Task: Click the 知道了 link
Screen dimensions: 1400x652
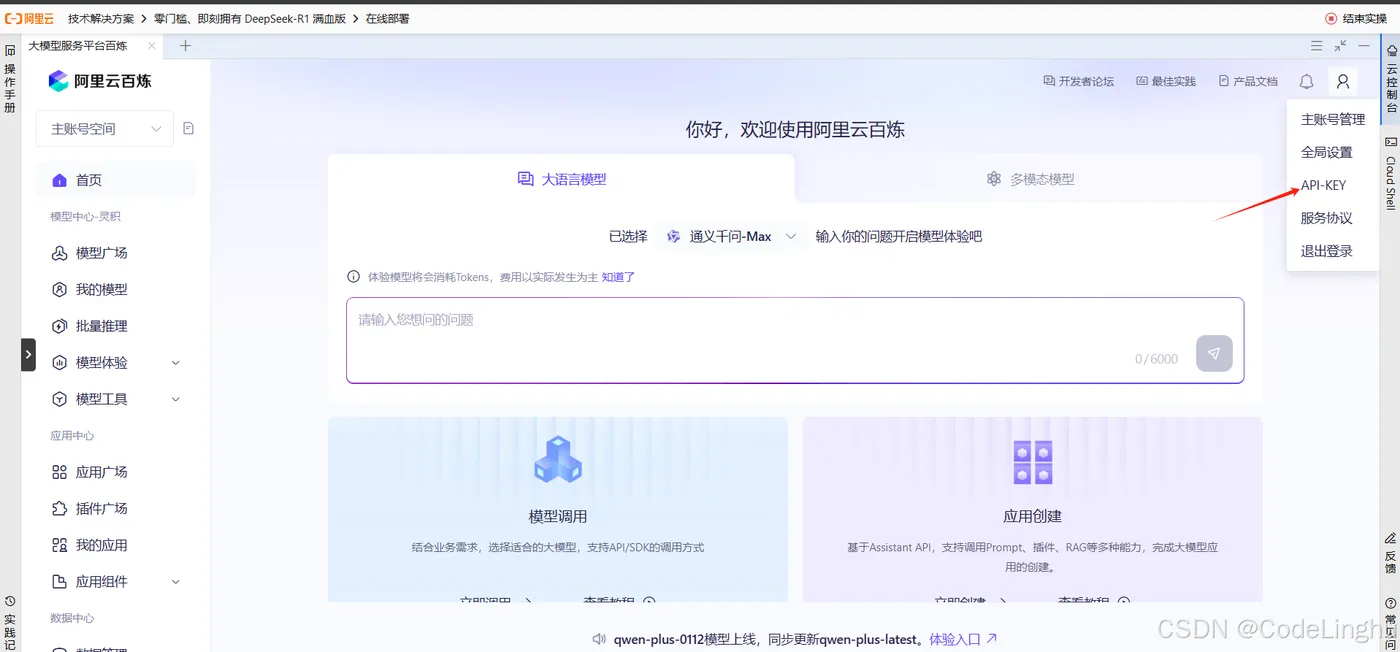Action: coord(618,277)
